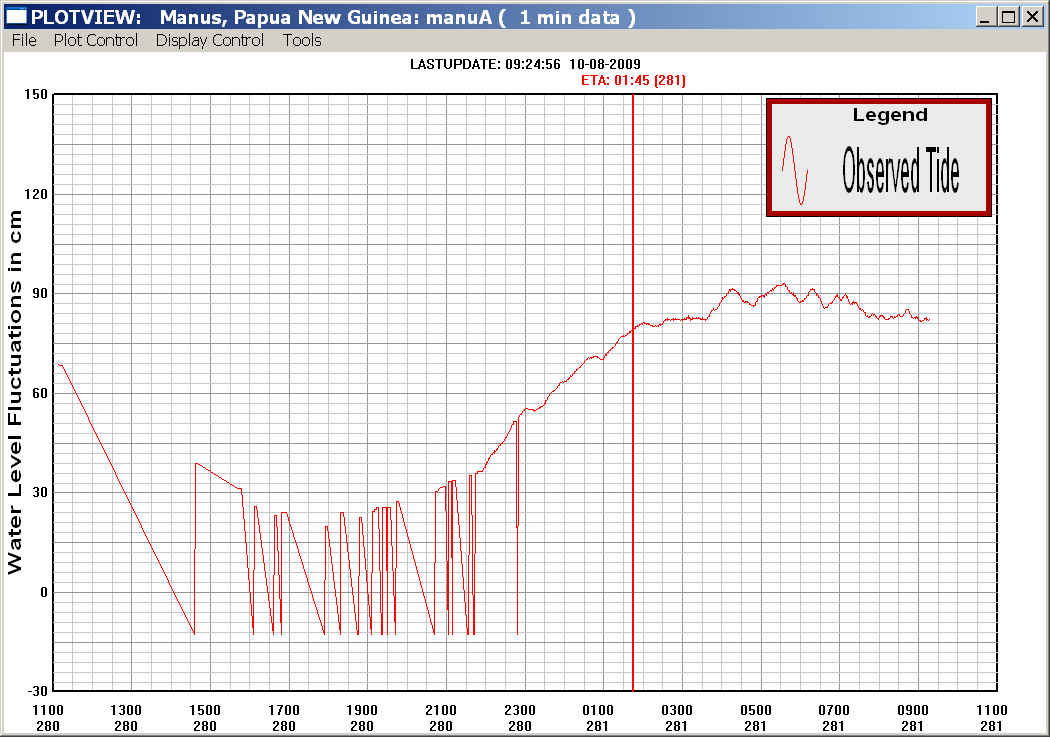Click the LASTUPDATE timestamp text
The image size is (1050, 737).
pyautogui.click(x=525, y=64)
